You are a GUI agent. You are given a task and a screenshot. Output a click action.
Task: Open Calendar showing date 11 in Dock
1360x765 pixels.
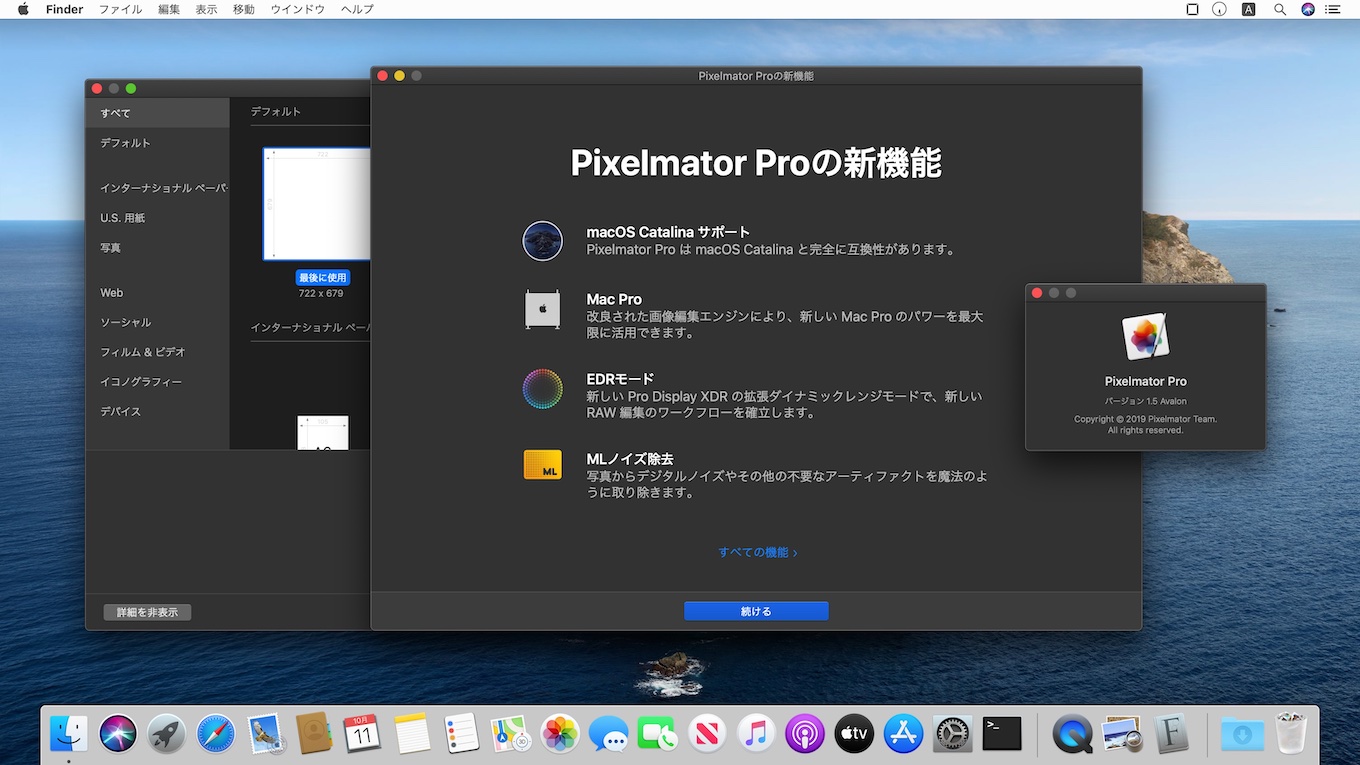click(x=362, y=734)
